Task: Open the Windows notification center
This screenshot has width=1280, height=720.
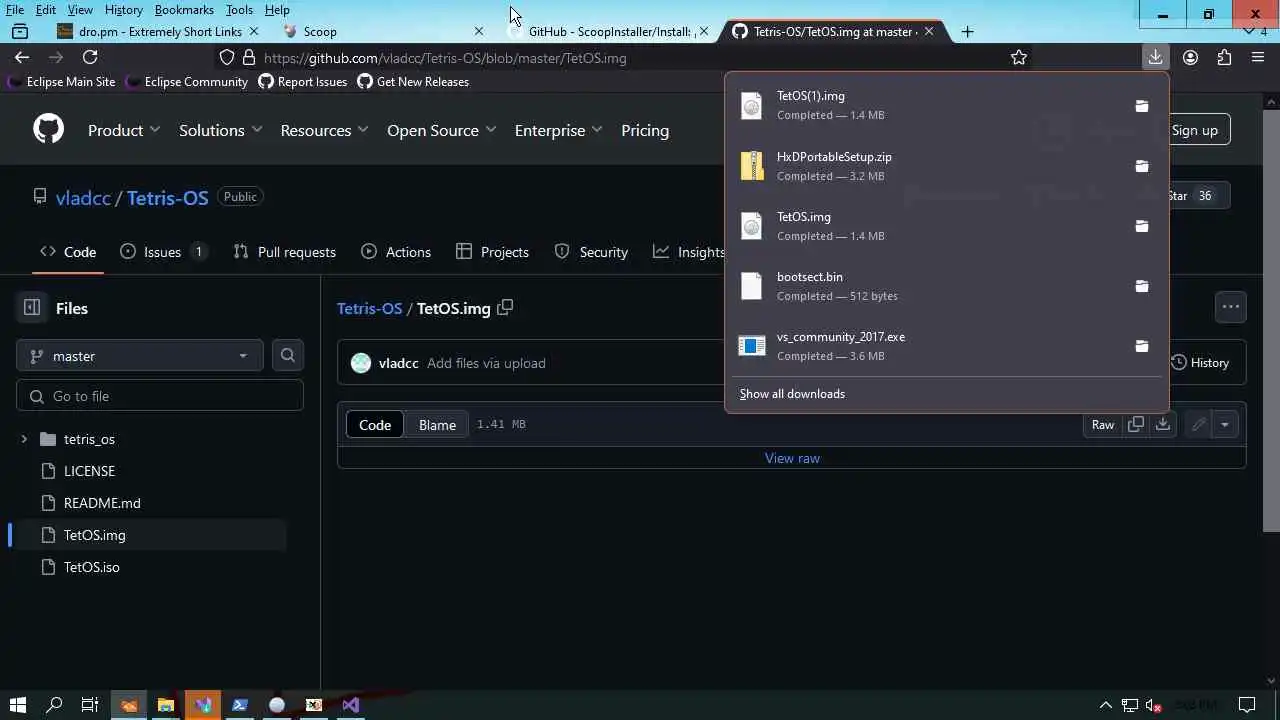Action: [1247, 705]
